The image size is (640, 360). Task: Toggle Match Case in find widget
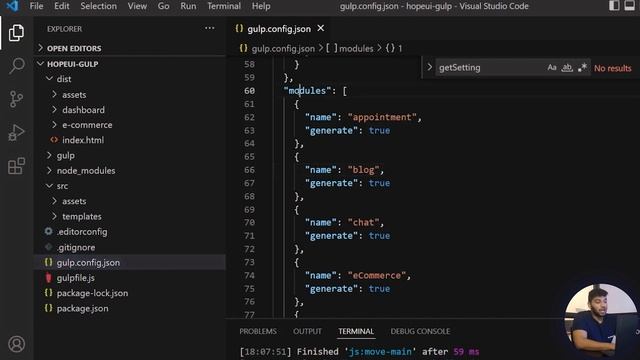(x=552, y=68)
